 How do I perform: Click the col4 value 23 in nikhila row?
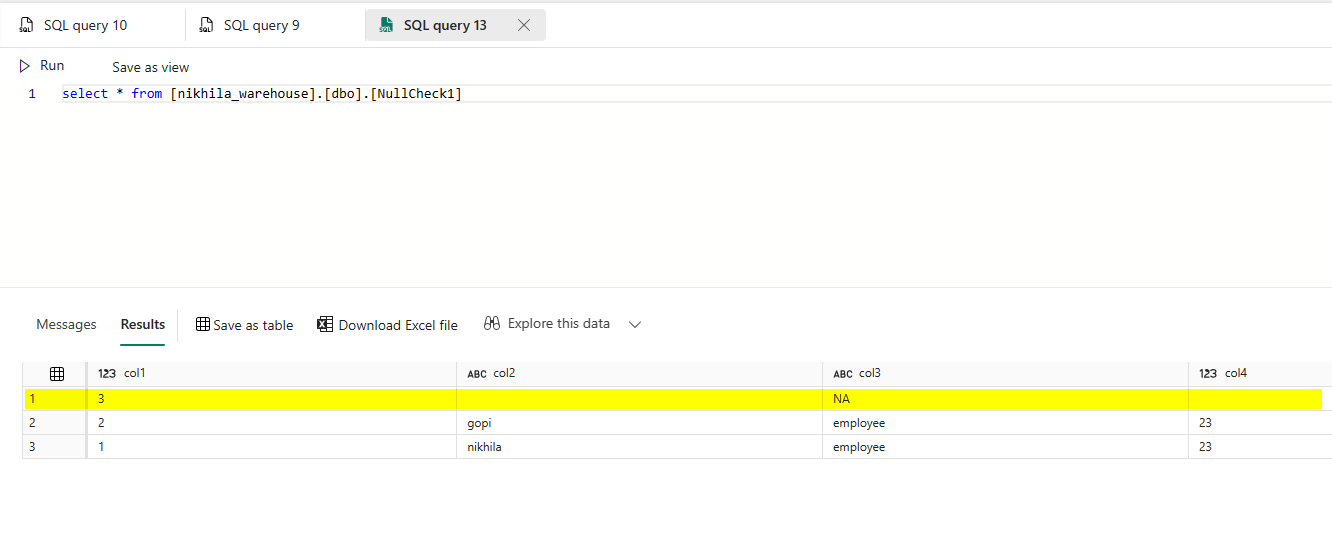pos(1260,447)
